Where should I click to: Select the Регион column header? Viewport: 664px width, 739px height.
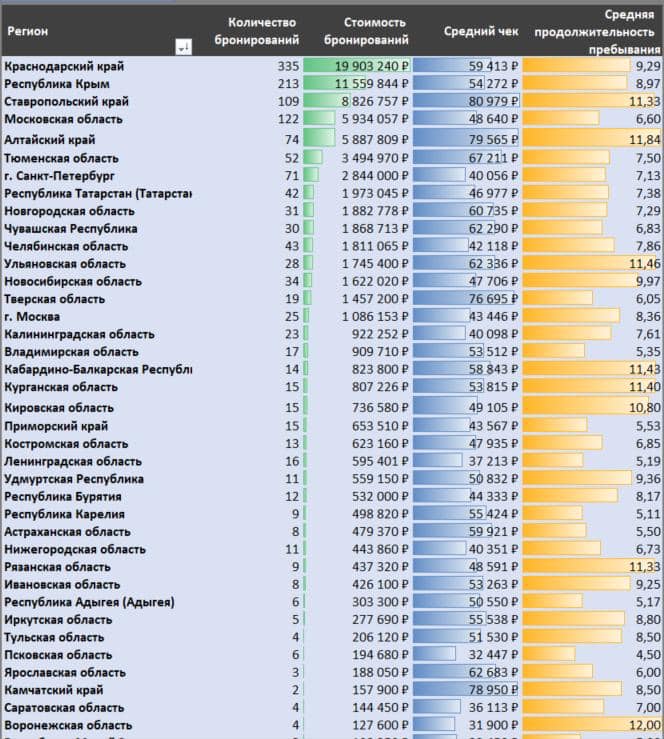(x=27, y=31)
